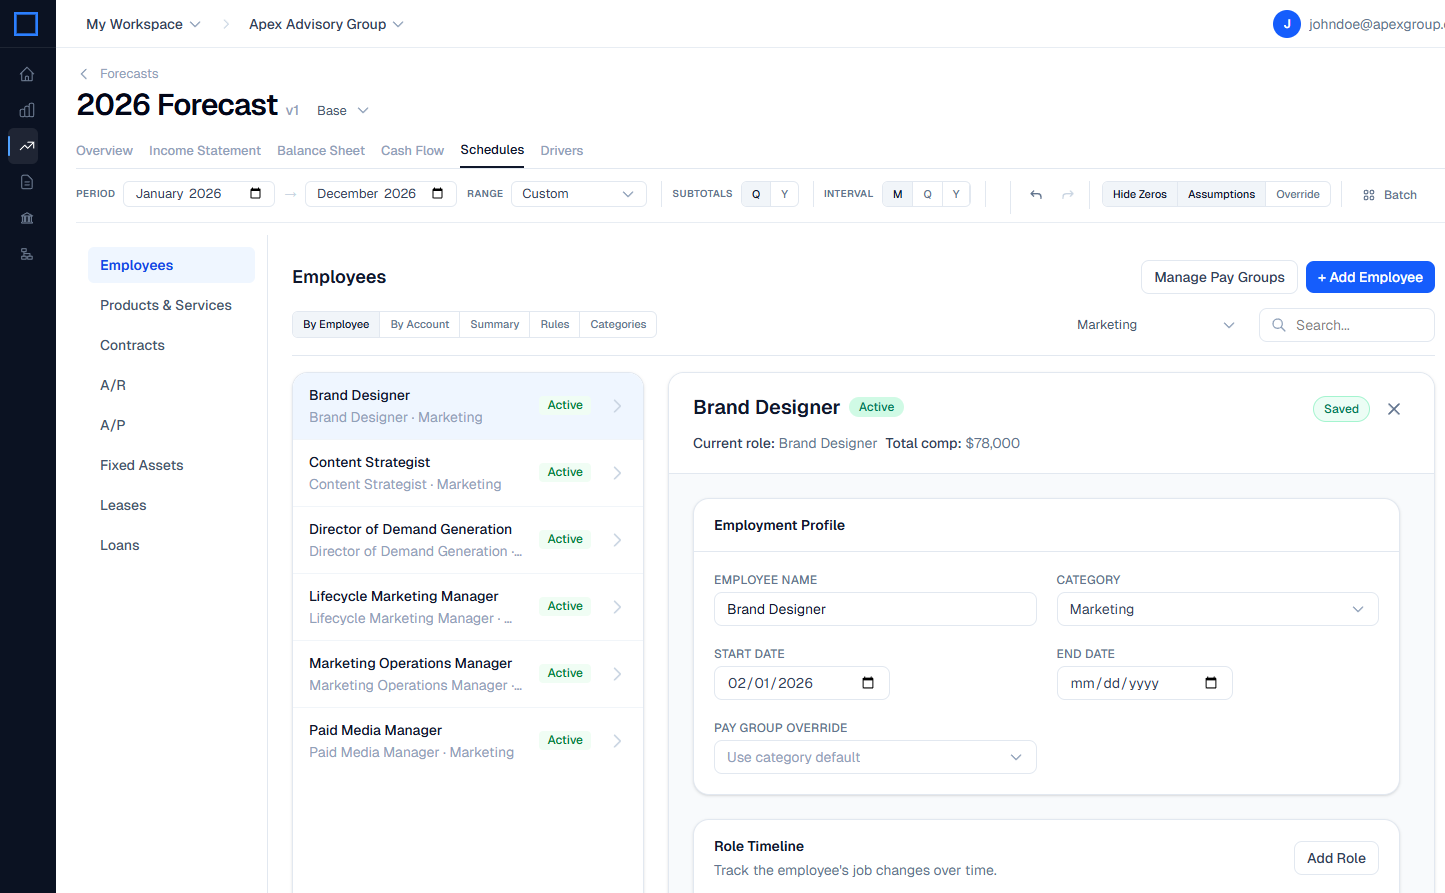Click the Add Employee button
1445x893 pixels.
point(1369,277)
